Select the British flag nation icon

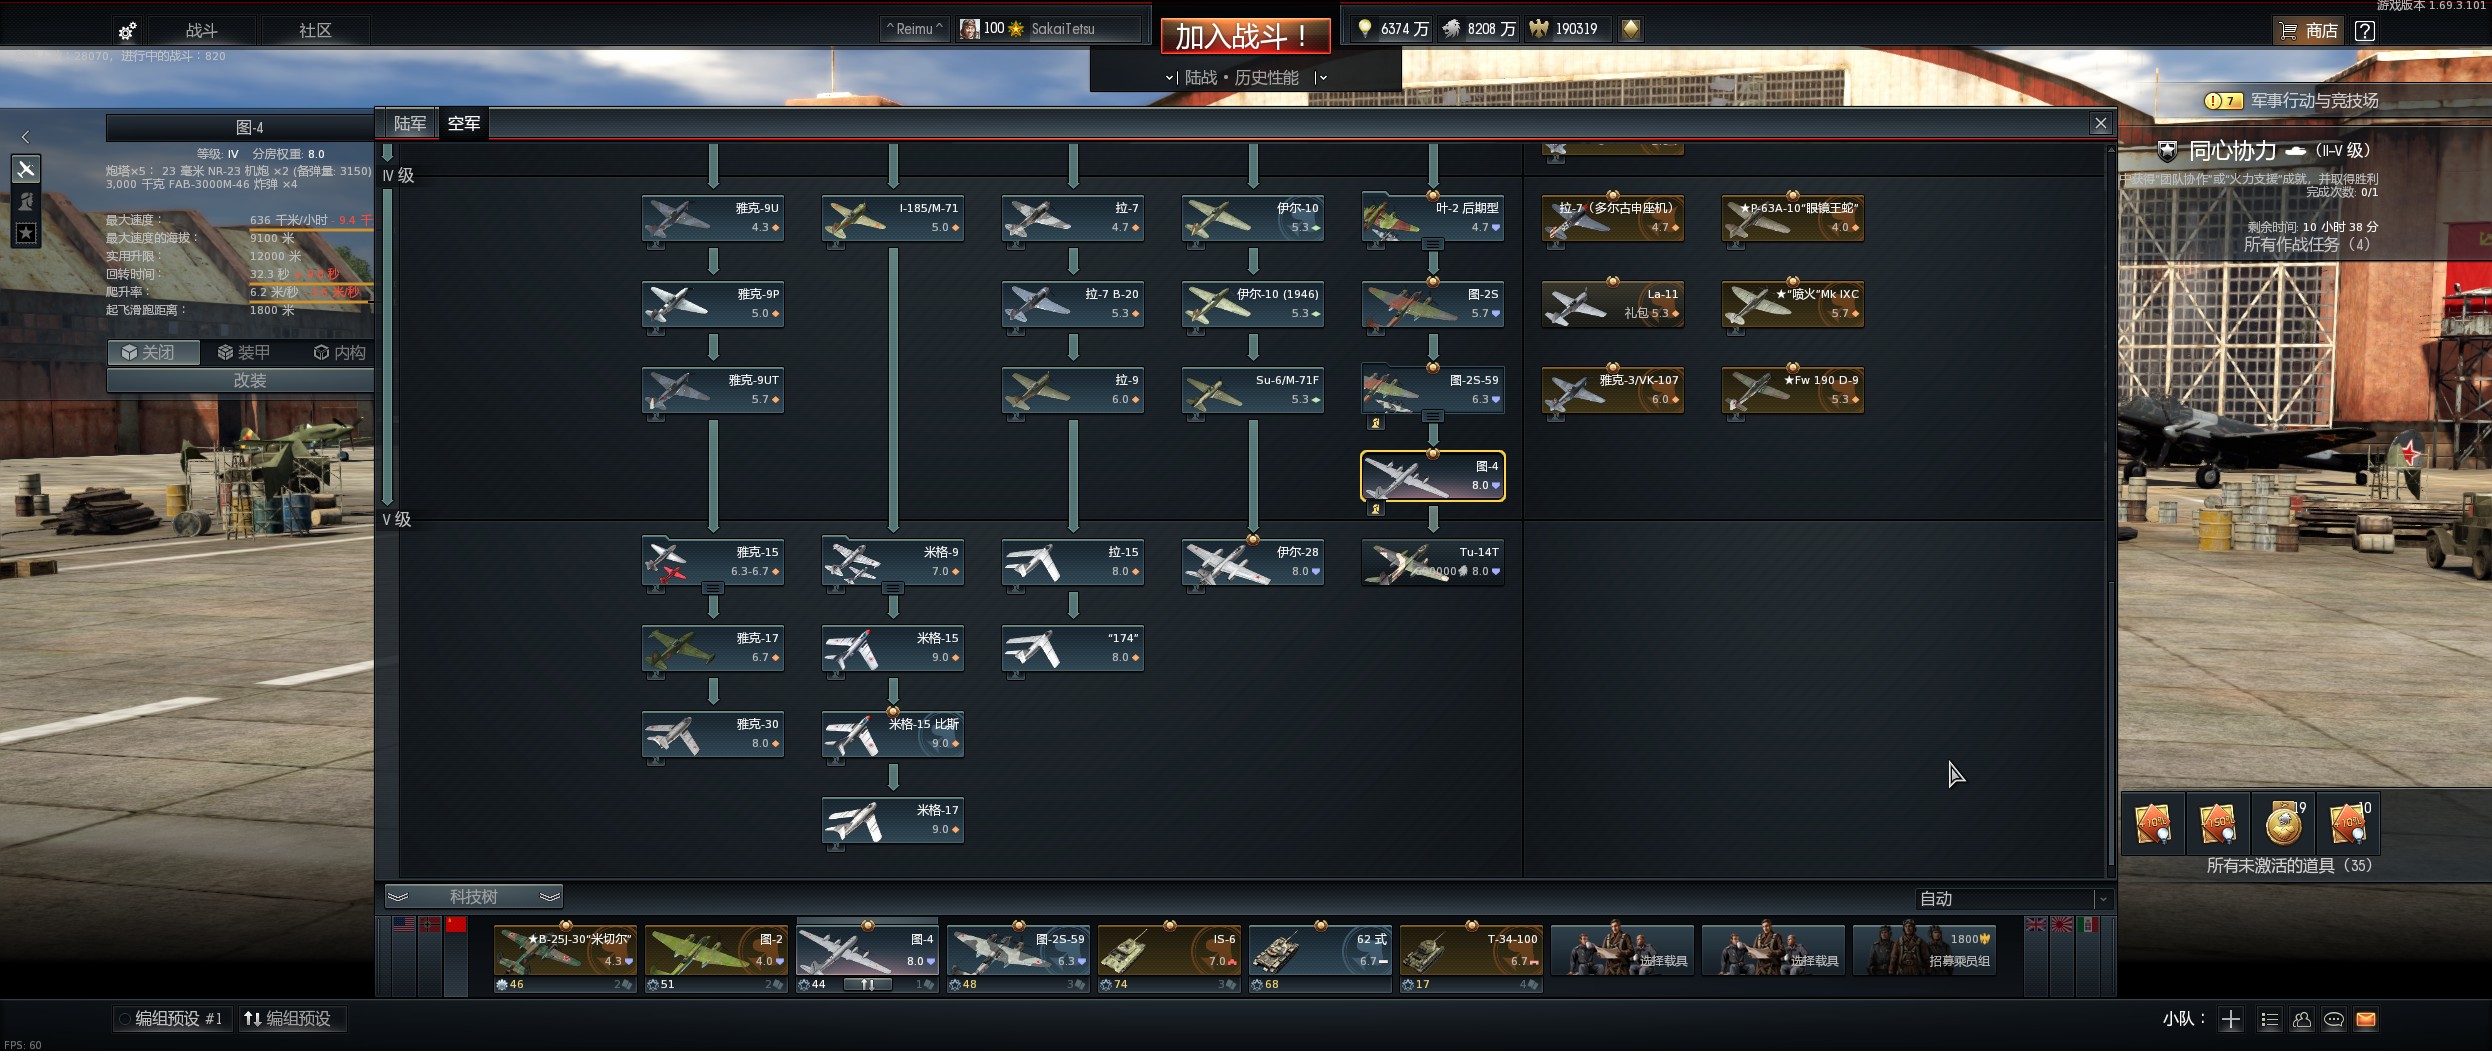[x=2036, y=925]
